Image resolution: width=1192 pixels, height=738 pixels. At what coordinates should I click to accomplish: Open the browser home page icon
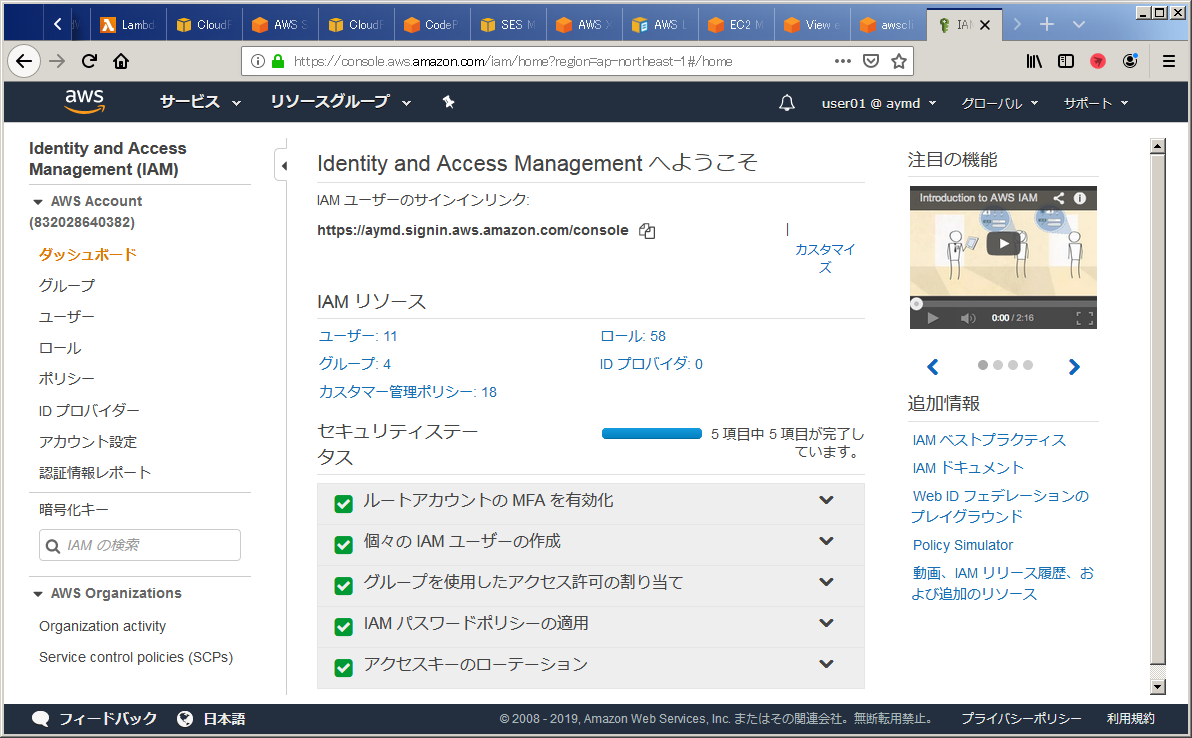coord(121,62)
